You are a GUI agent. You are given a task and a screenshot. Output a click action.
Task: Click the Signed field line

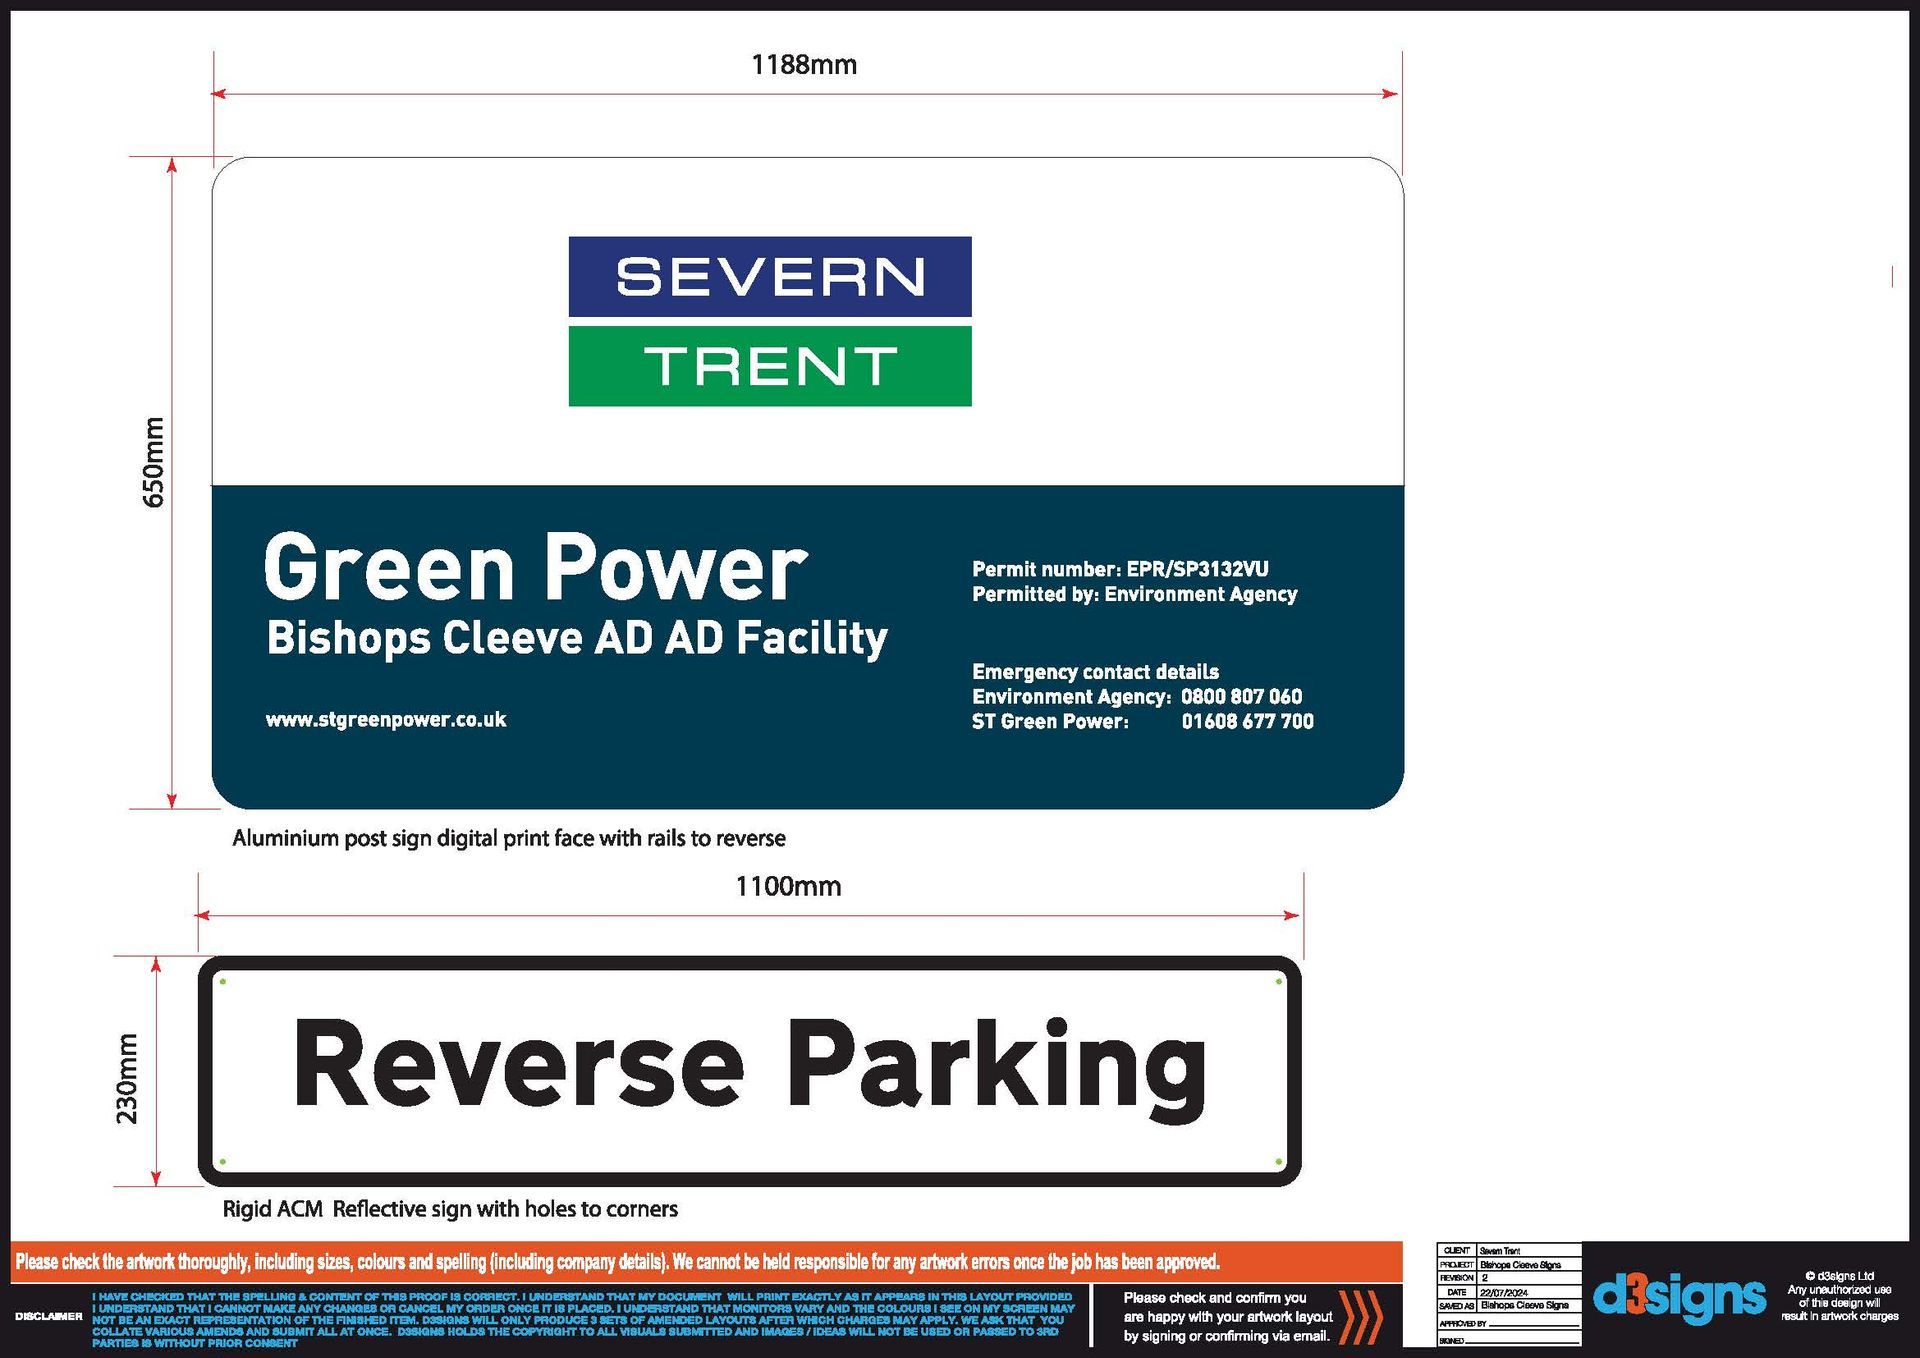pos(1524,1340)
